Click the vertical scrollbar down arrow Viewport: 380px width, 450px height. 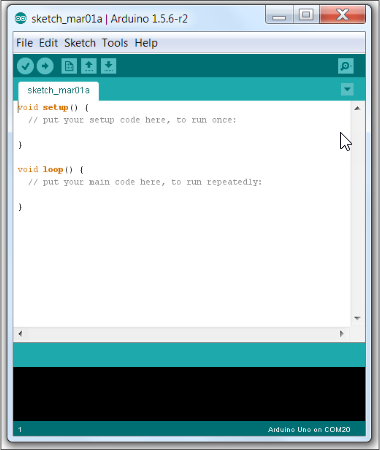click(357, 318)
